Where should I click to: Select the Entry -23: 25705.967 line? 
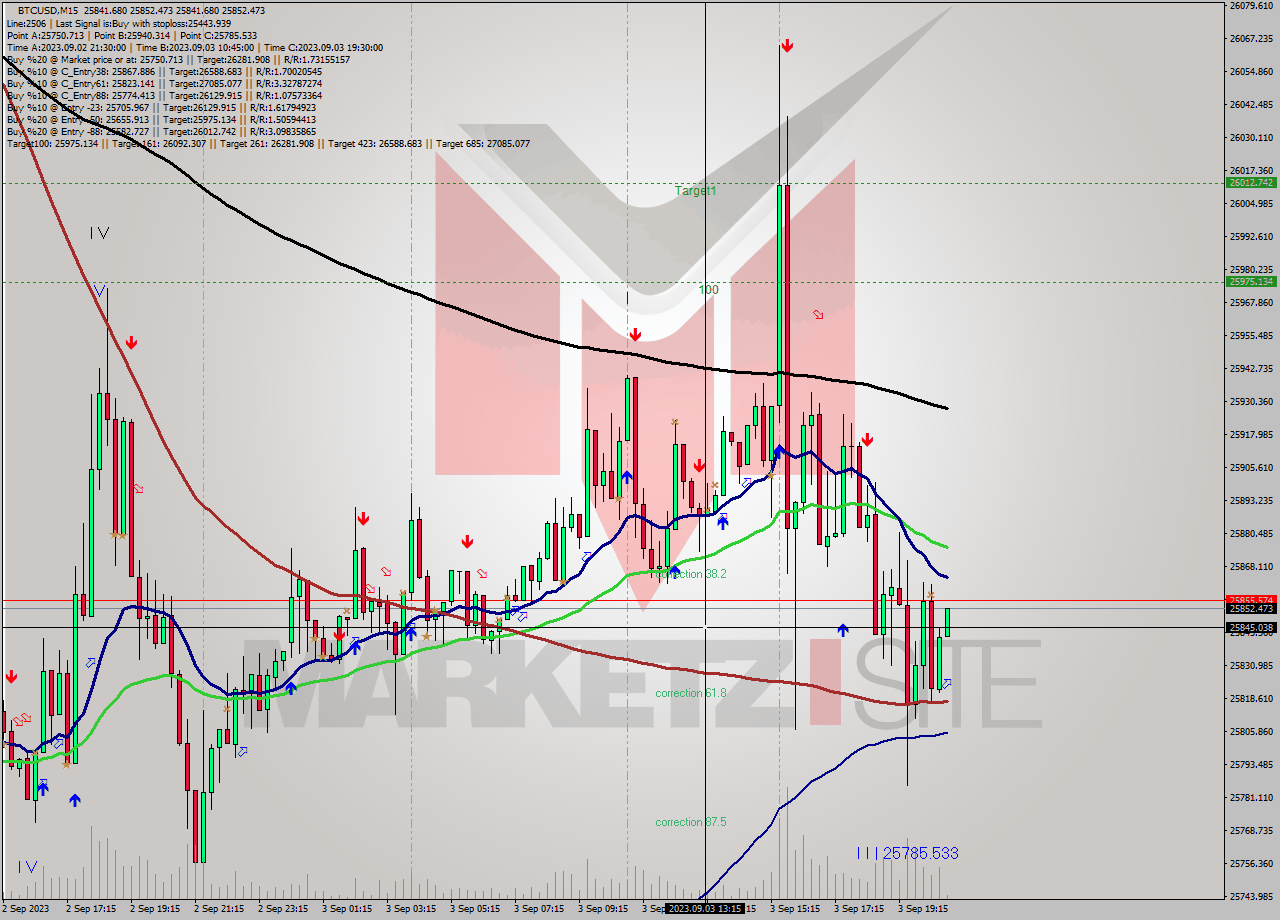[x=161, y=108]
